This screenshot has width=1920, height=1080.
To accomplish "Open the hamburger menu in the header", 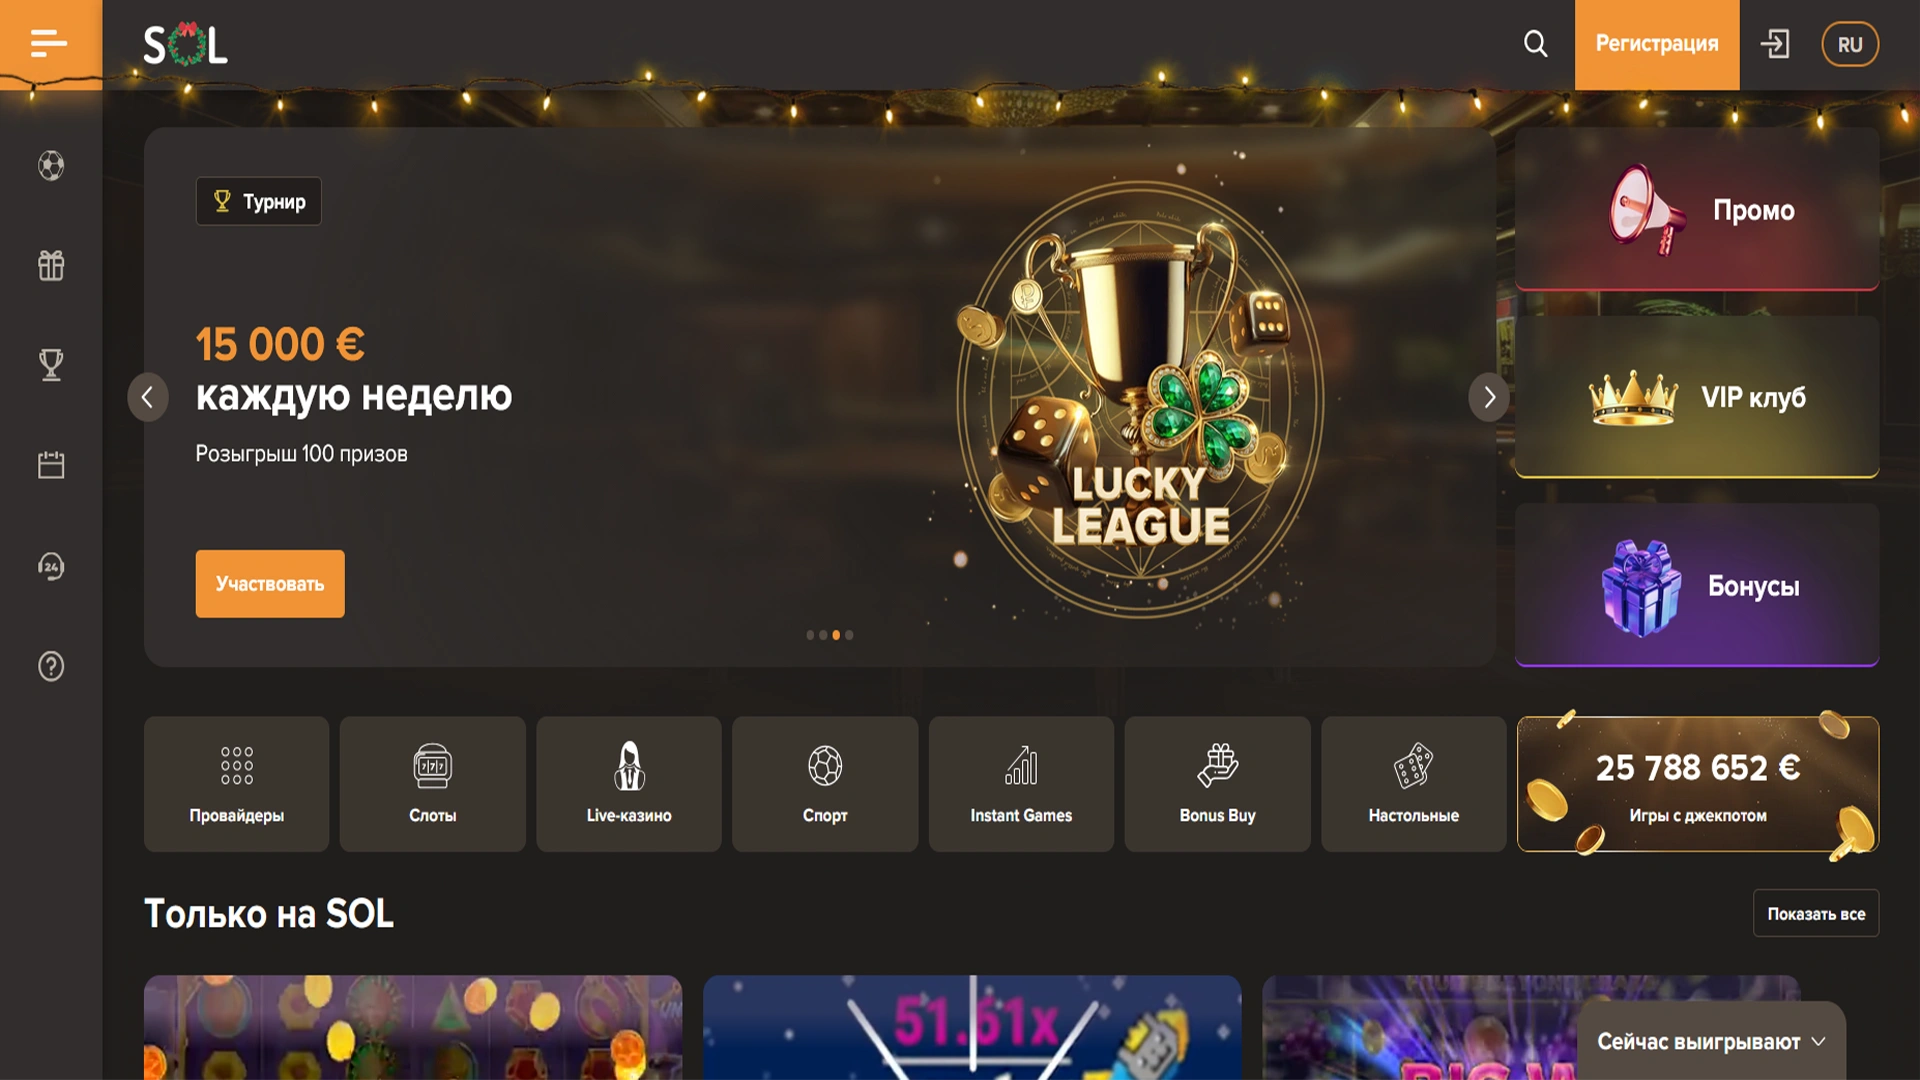I will (49, 44).
